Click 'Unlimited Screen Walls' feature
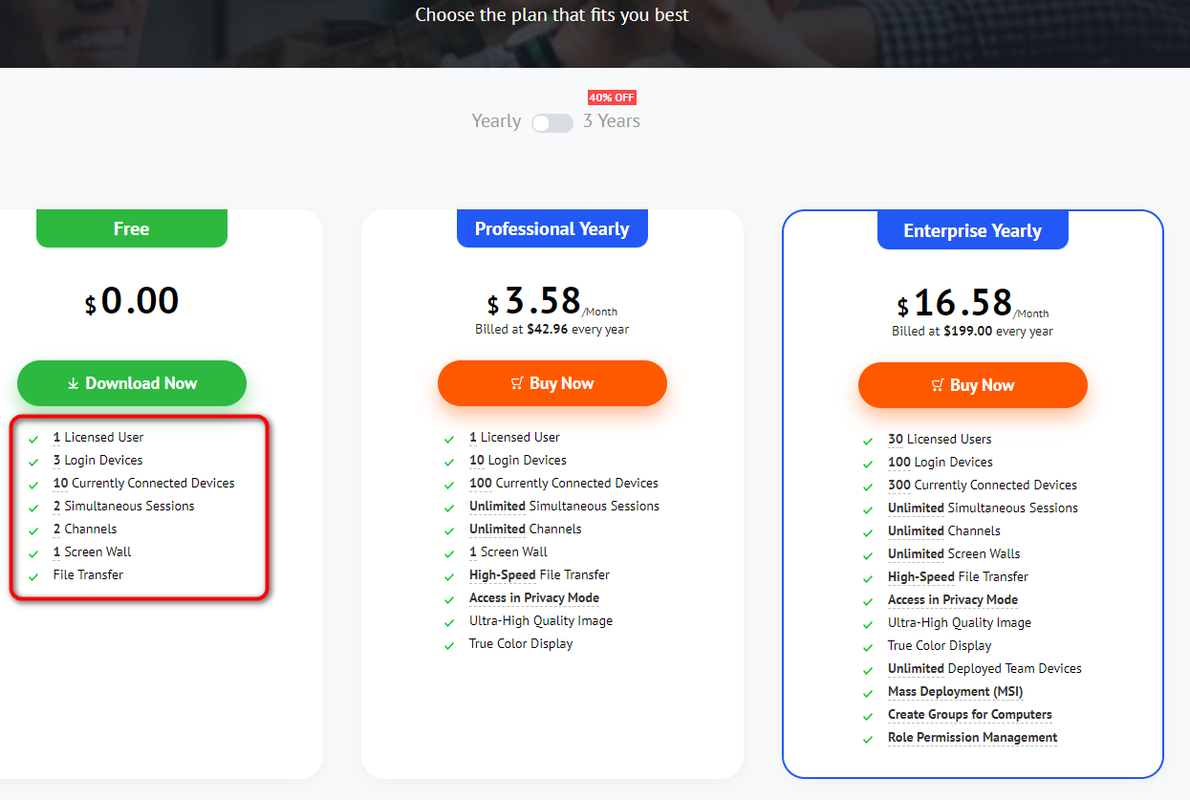 click(954, 553)
